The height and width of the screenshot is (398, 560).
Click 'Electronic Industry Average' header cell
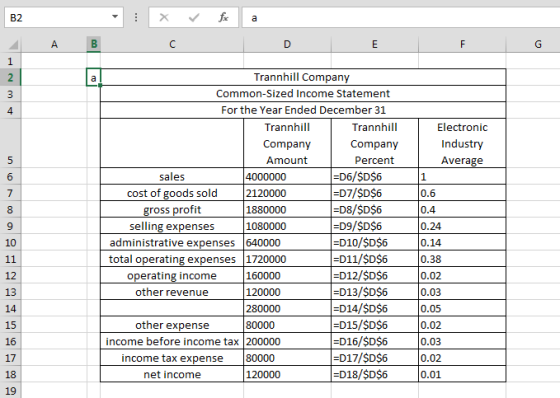[x=462, y=143]
